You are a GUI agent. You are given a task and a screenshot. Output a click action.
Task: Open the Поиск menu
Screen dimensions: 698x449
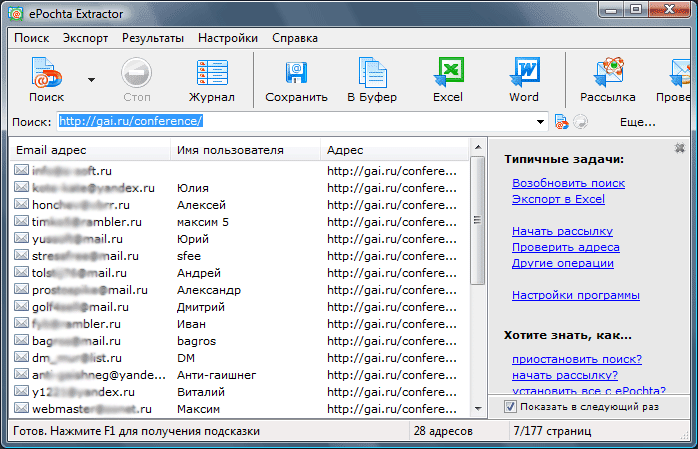(x=32, y=38)
